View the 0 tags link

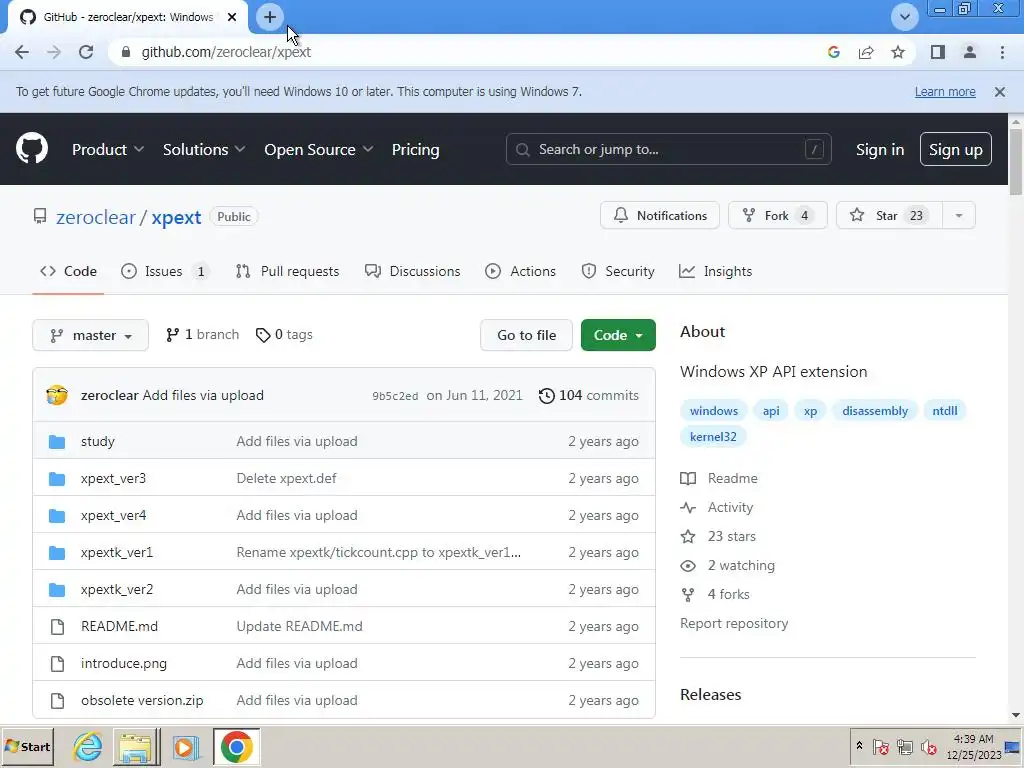[x=284, y=334]
